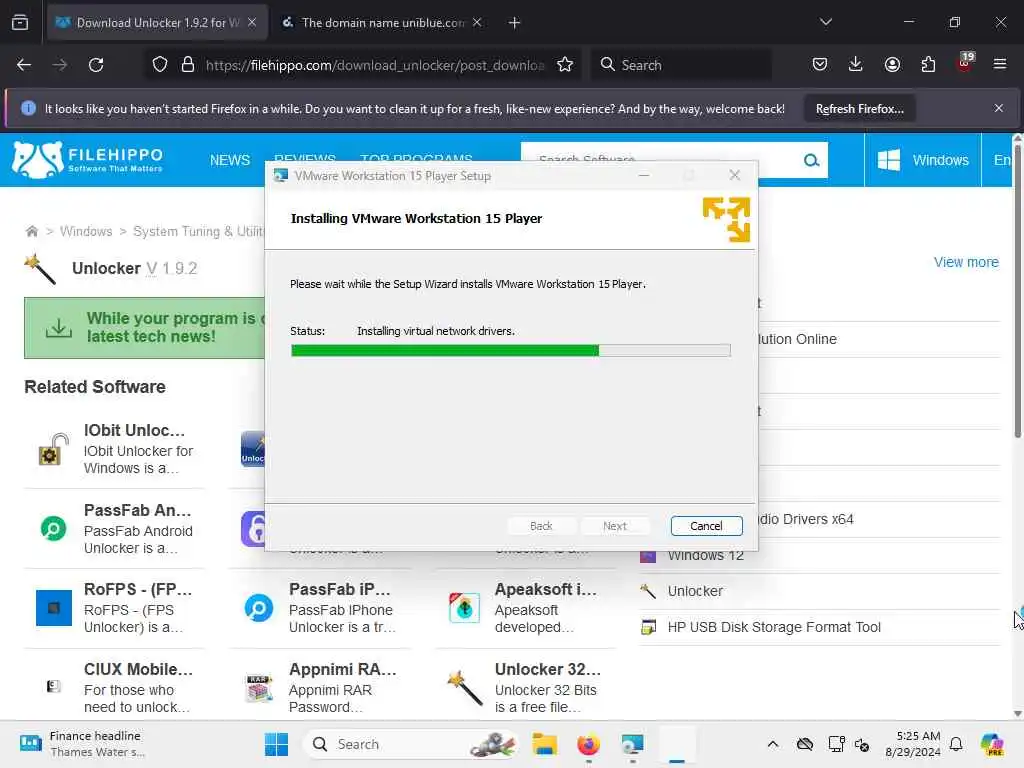1024x768 pixels.
Task: Click the Unlocker magic wand logo
Action: pyautogui.click(x=40, y=269)
